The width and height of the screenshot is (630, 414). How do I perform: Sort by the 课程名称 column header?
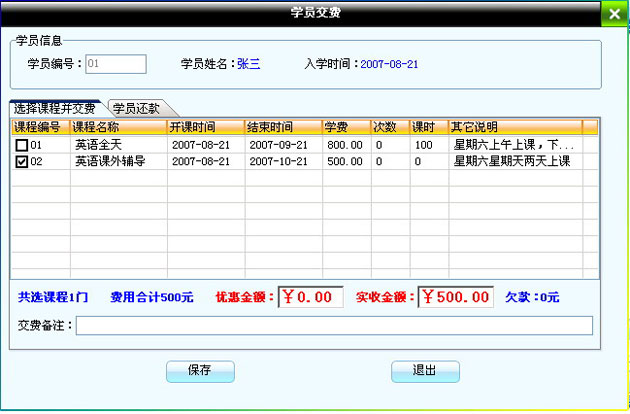tap(118, 127)
